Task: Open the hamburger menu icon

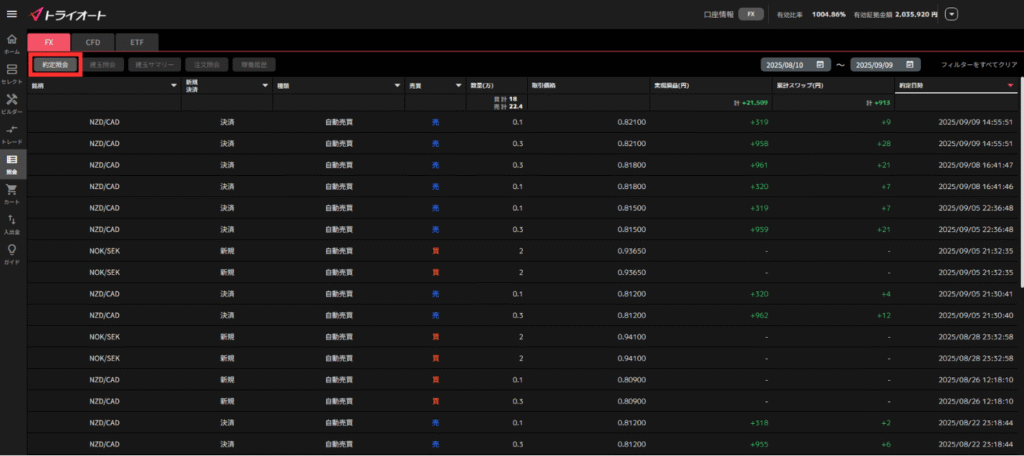Action: tap(11, 14)
